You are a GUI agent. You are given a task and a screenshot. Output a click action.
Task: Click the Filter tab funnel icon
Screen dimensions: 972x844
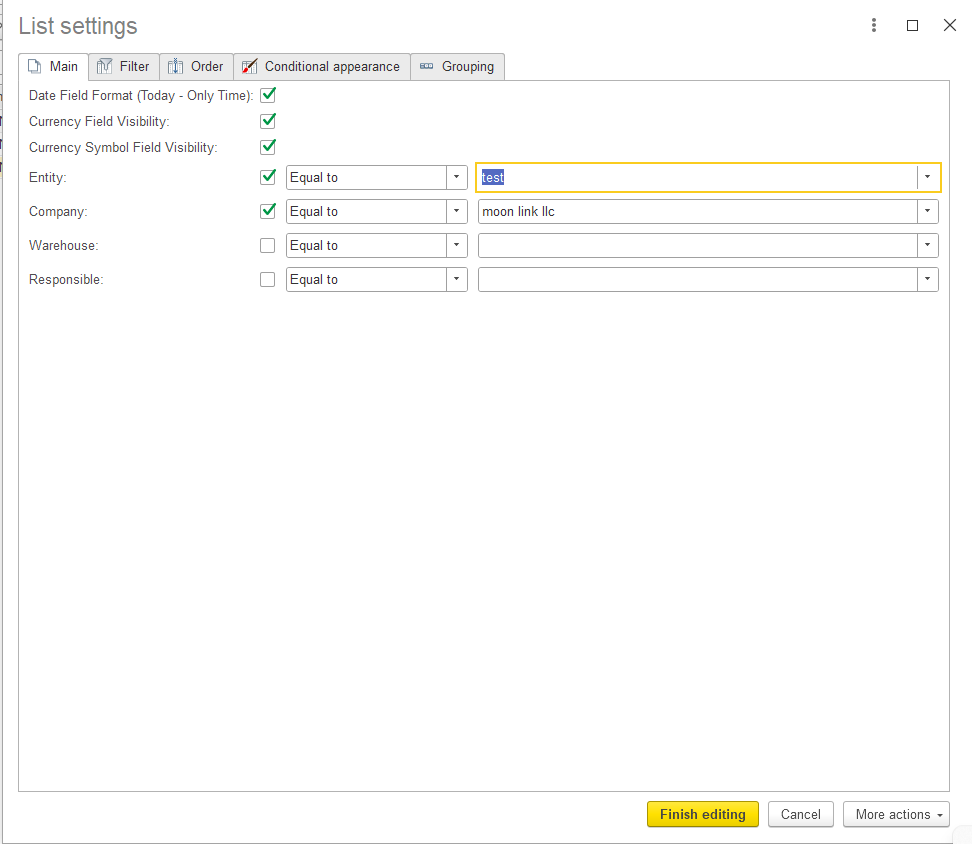tap(104, 66)
